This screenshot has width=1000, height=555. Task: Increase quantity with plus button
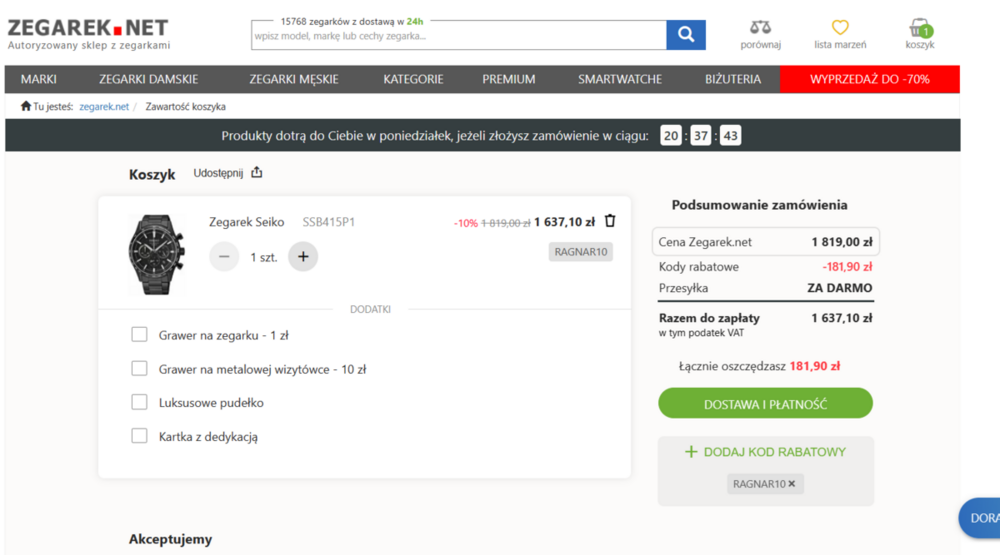tap(303, 257)
